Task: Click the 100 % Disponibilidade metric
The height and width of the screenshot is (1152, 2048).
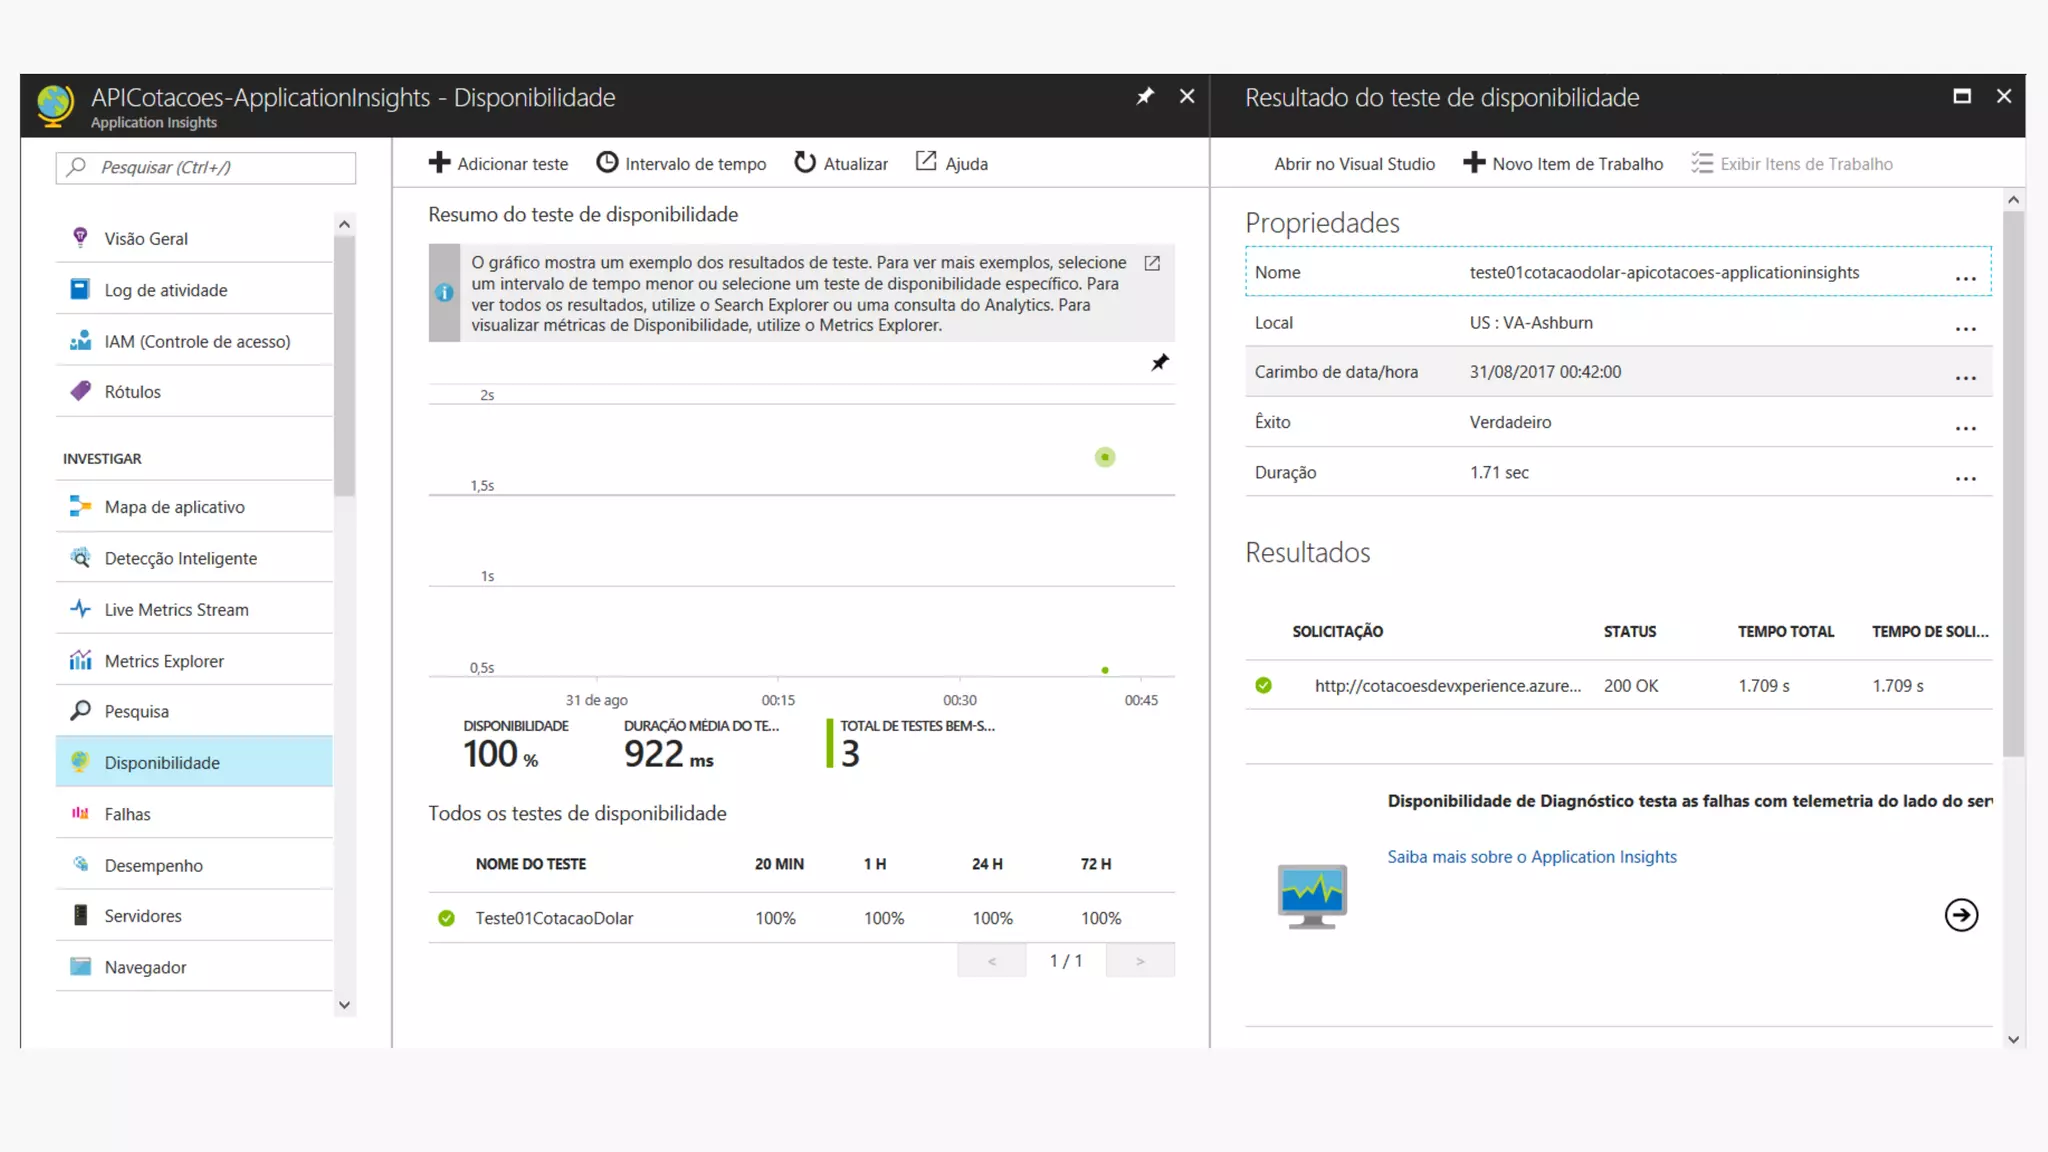Action: [500, 754]
